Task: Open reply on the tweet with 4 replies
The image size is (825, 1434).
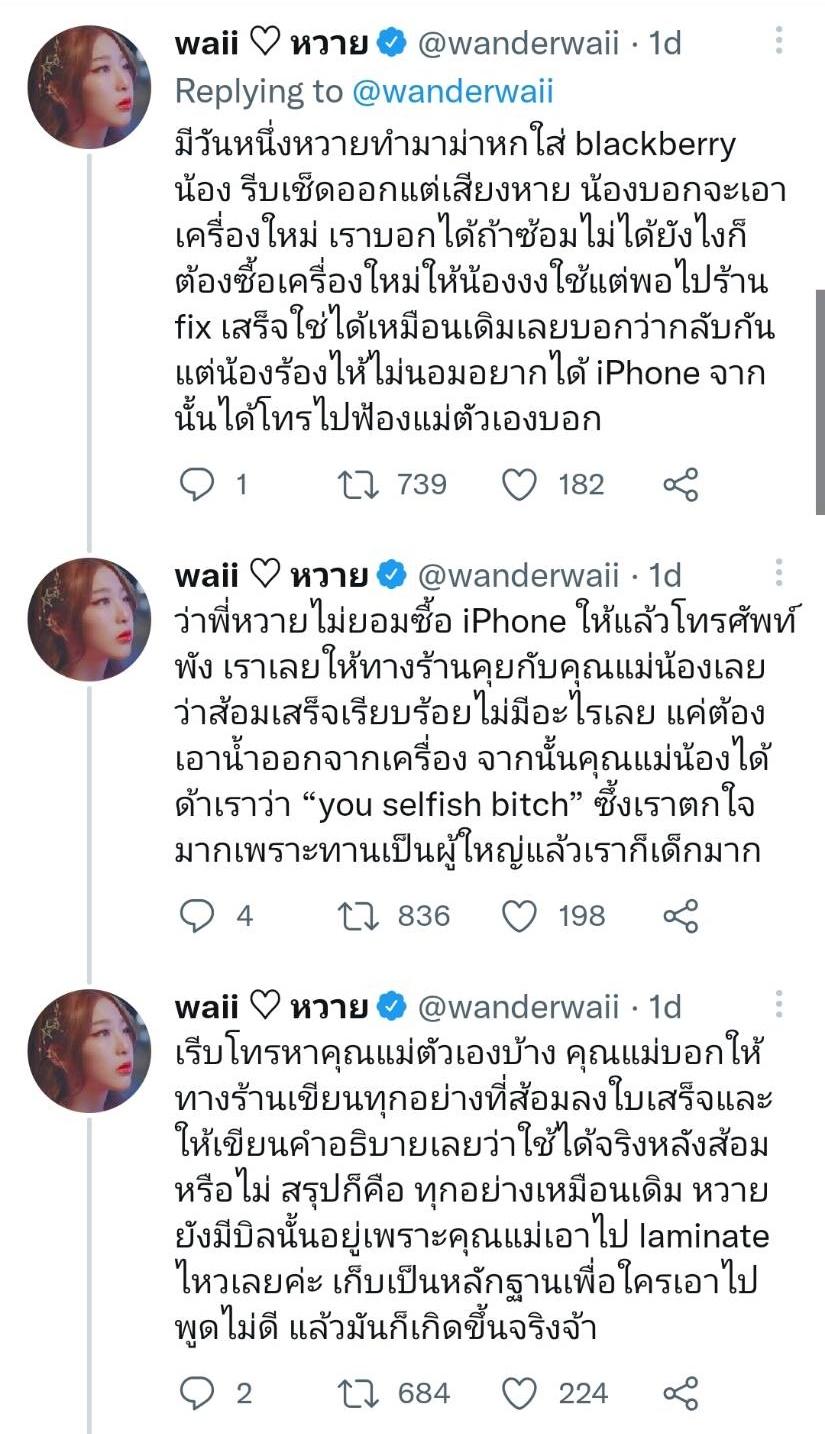Action: [x=197, y=915]
